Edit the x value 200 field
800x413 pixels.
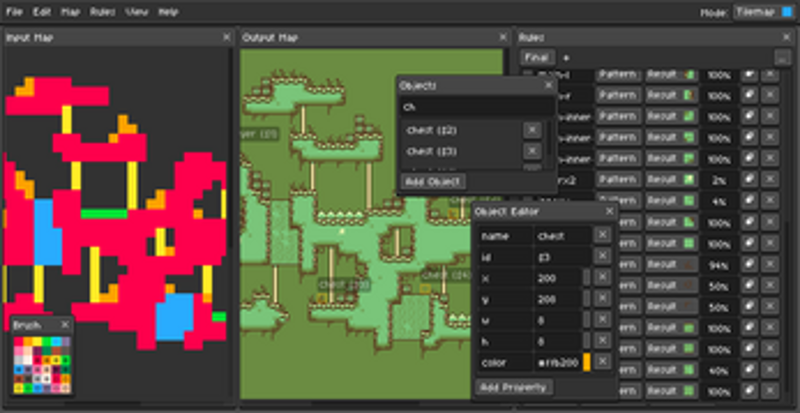[557, 278]
